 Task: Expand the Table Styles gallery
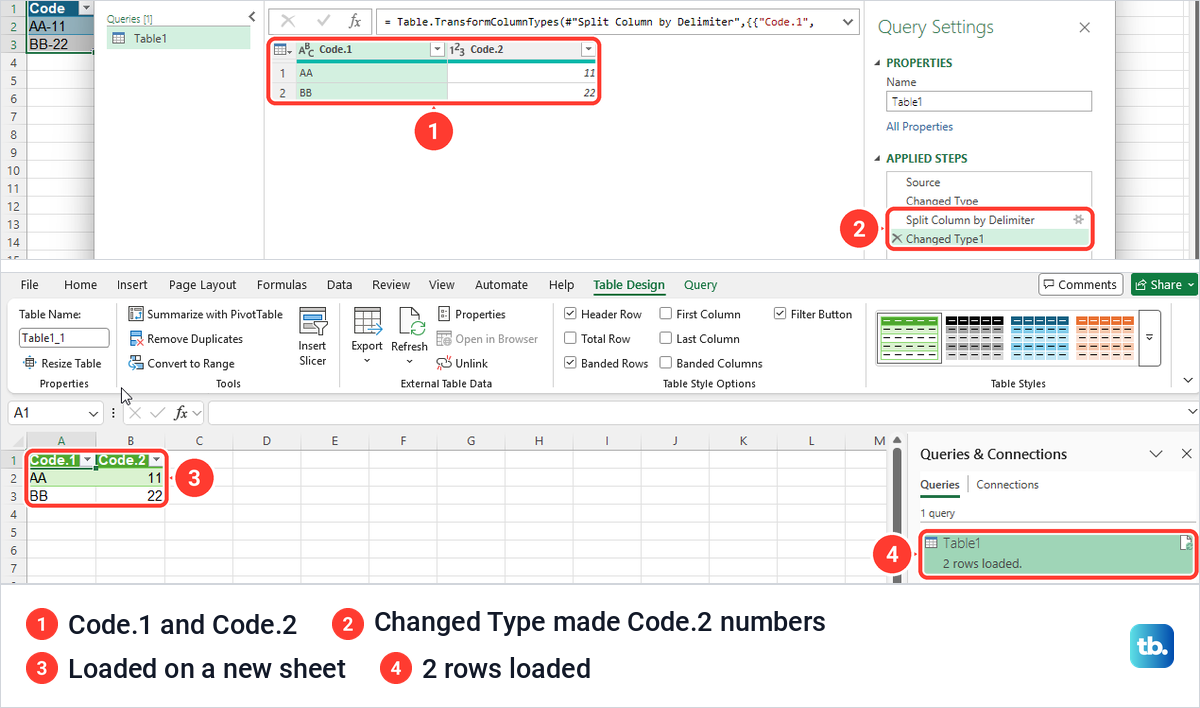coord(1151,339)
